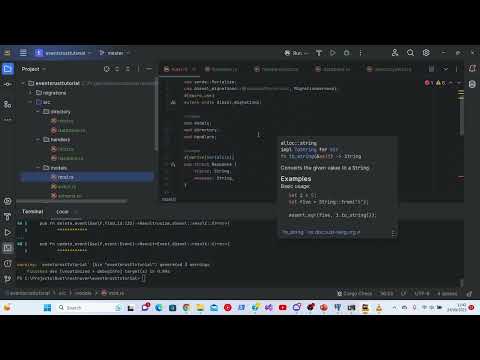This screenshot has width=480, height=360.
Task: Open YouTube icon on Windows taskbar
Action: click(282, 307)
